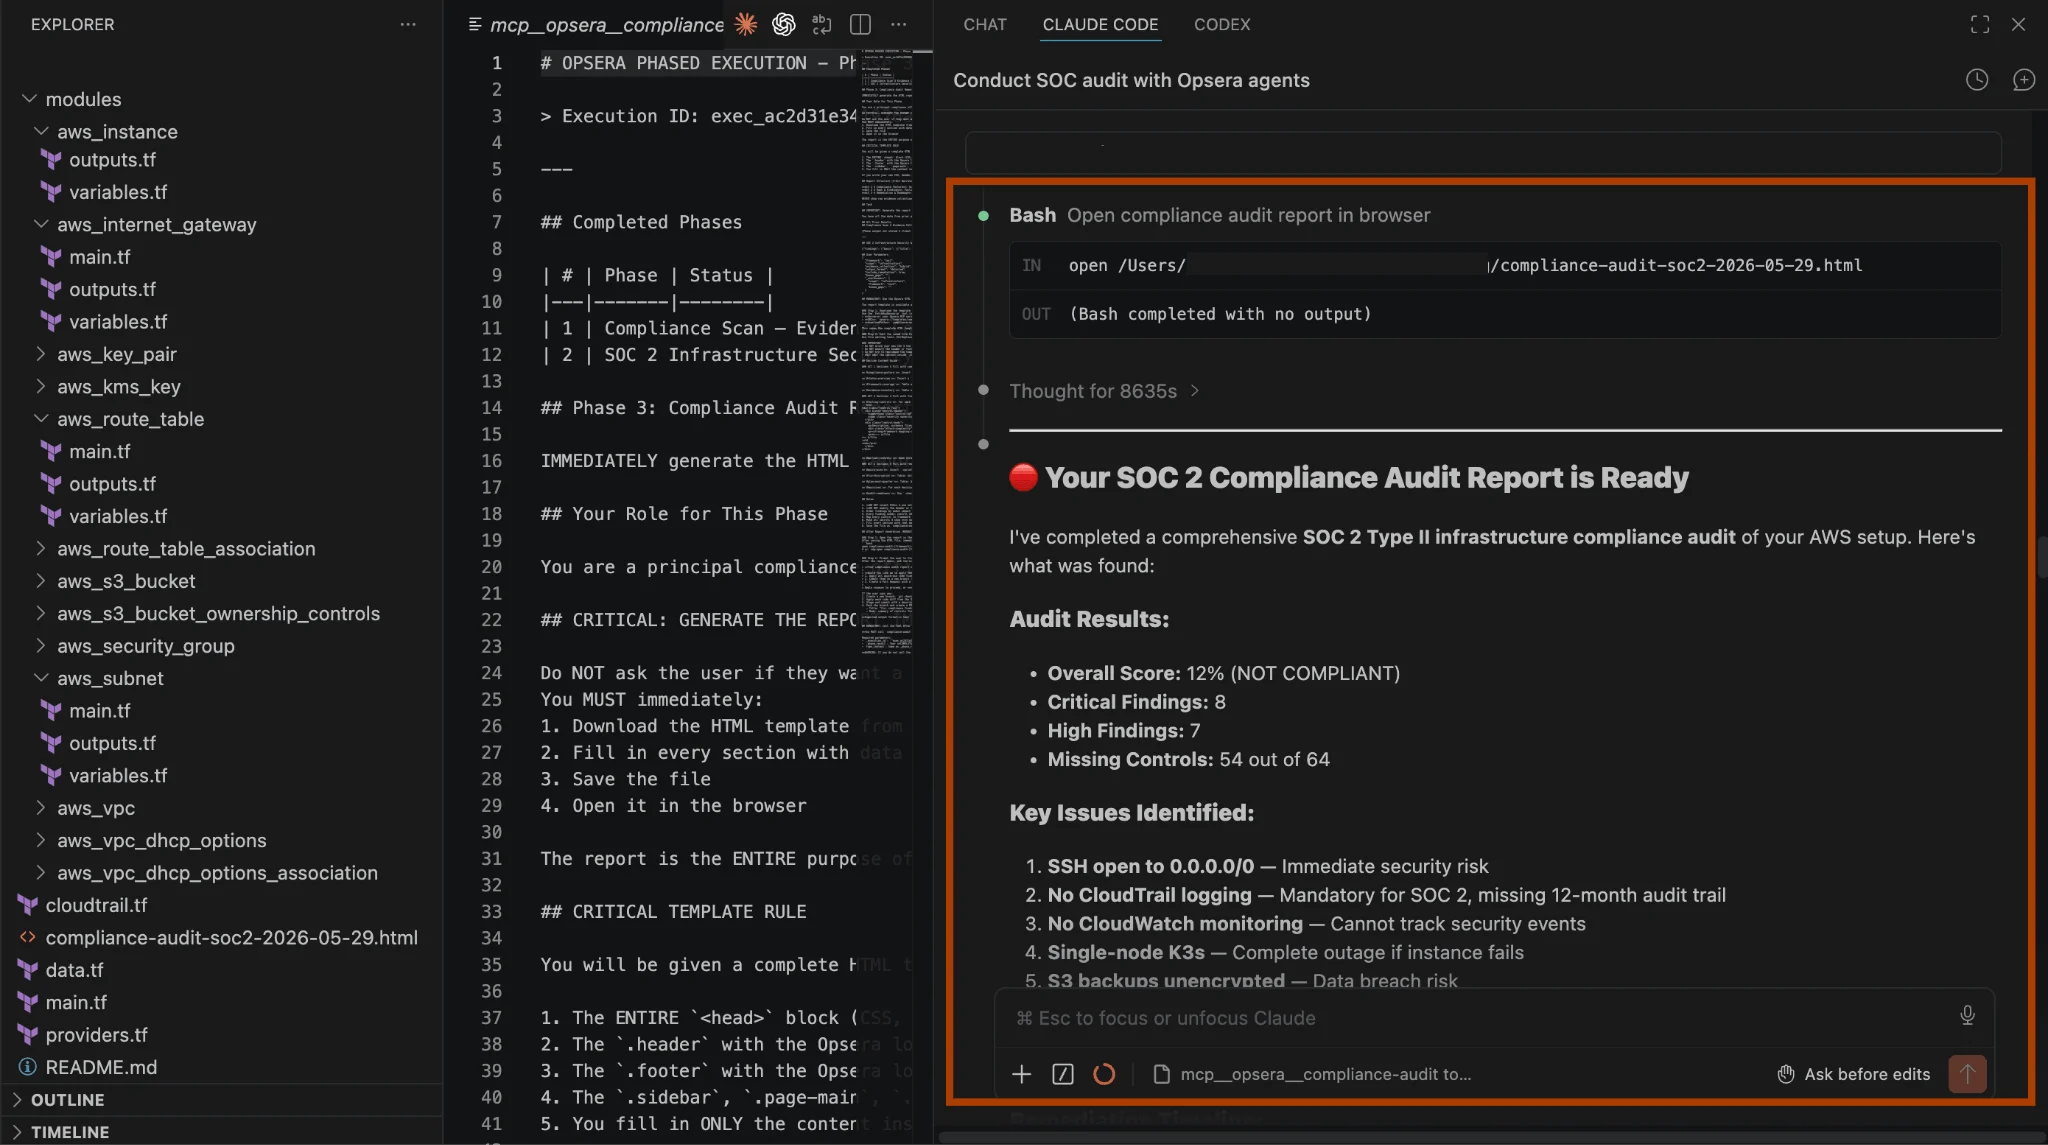Close the chat panel with X
The height and width of the screenshot is (1145, 2048).
[x=2019, y=24]
